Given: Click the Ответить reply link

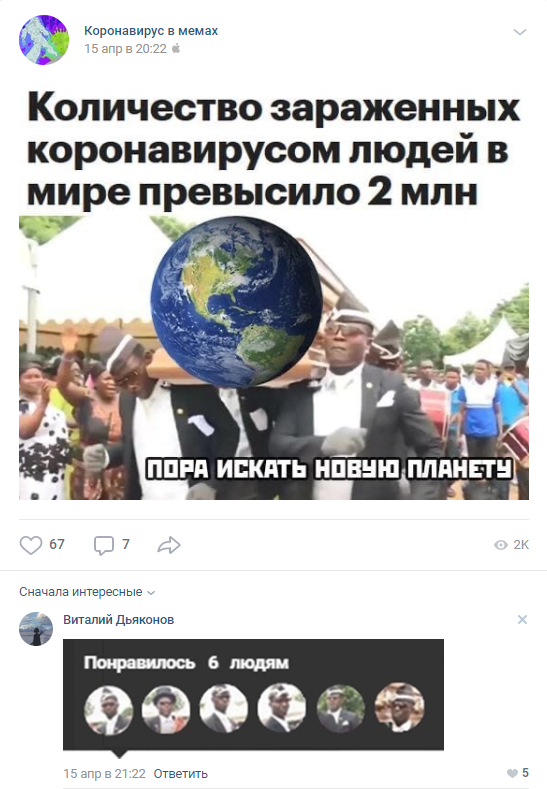Looking at the screenshot, I should tap(181, 774).
